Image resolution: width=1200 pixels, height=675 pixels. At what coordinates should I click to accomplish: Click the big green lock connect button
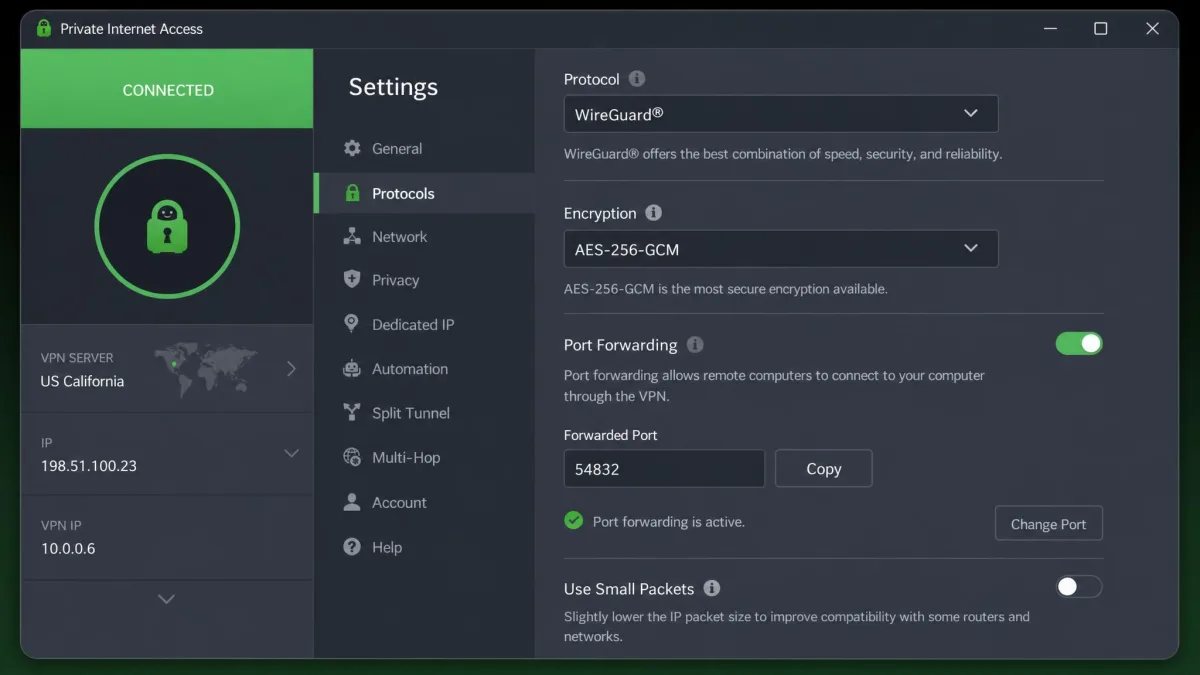[167, 226]
